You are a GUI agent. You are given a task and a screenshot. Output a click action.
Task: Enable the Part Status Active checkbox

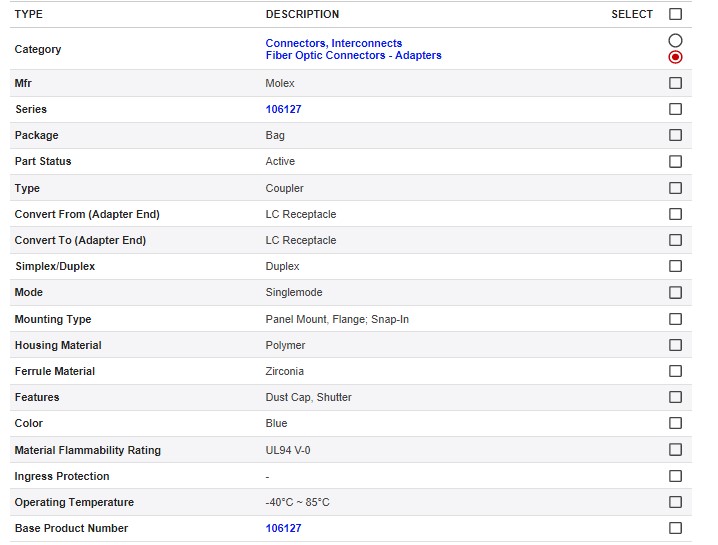[x=675, y=161]
